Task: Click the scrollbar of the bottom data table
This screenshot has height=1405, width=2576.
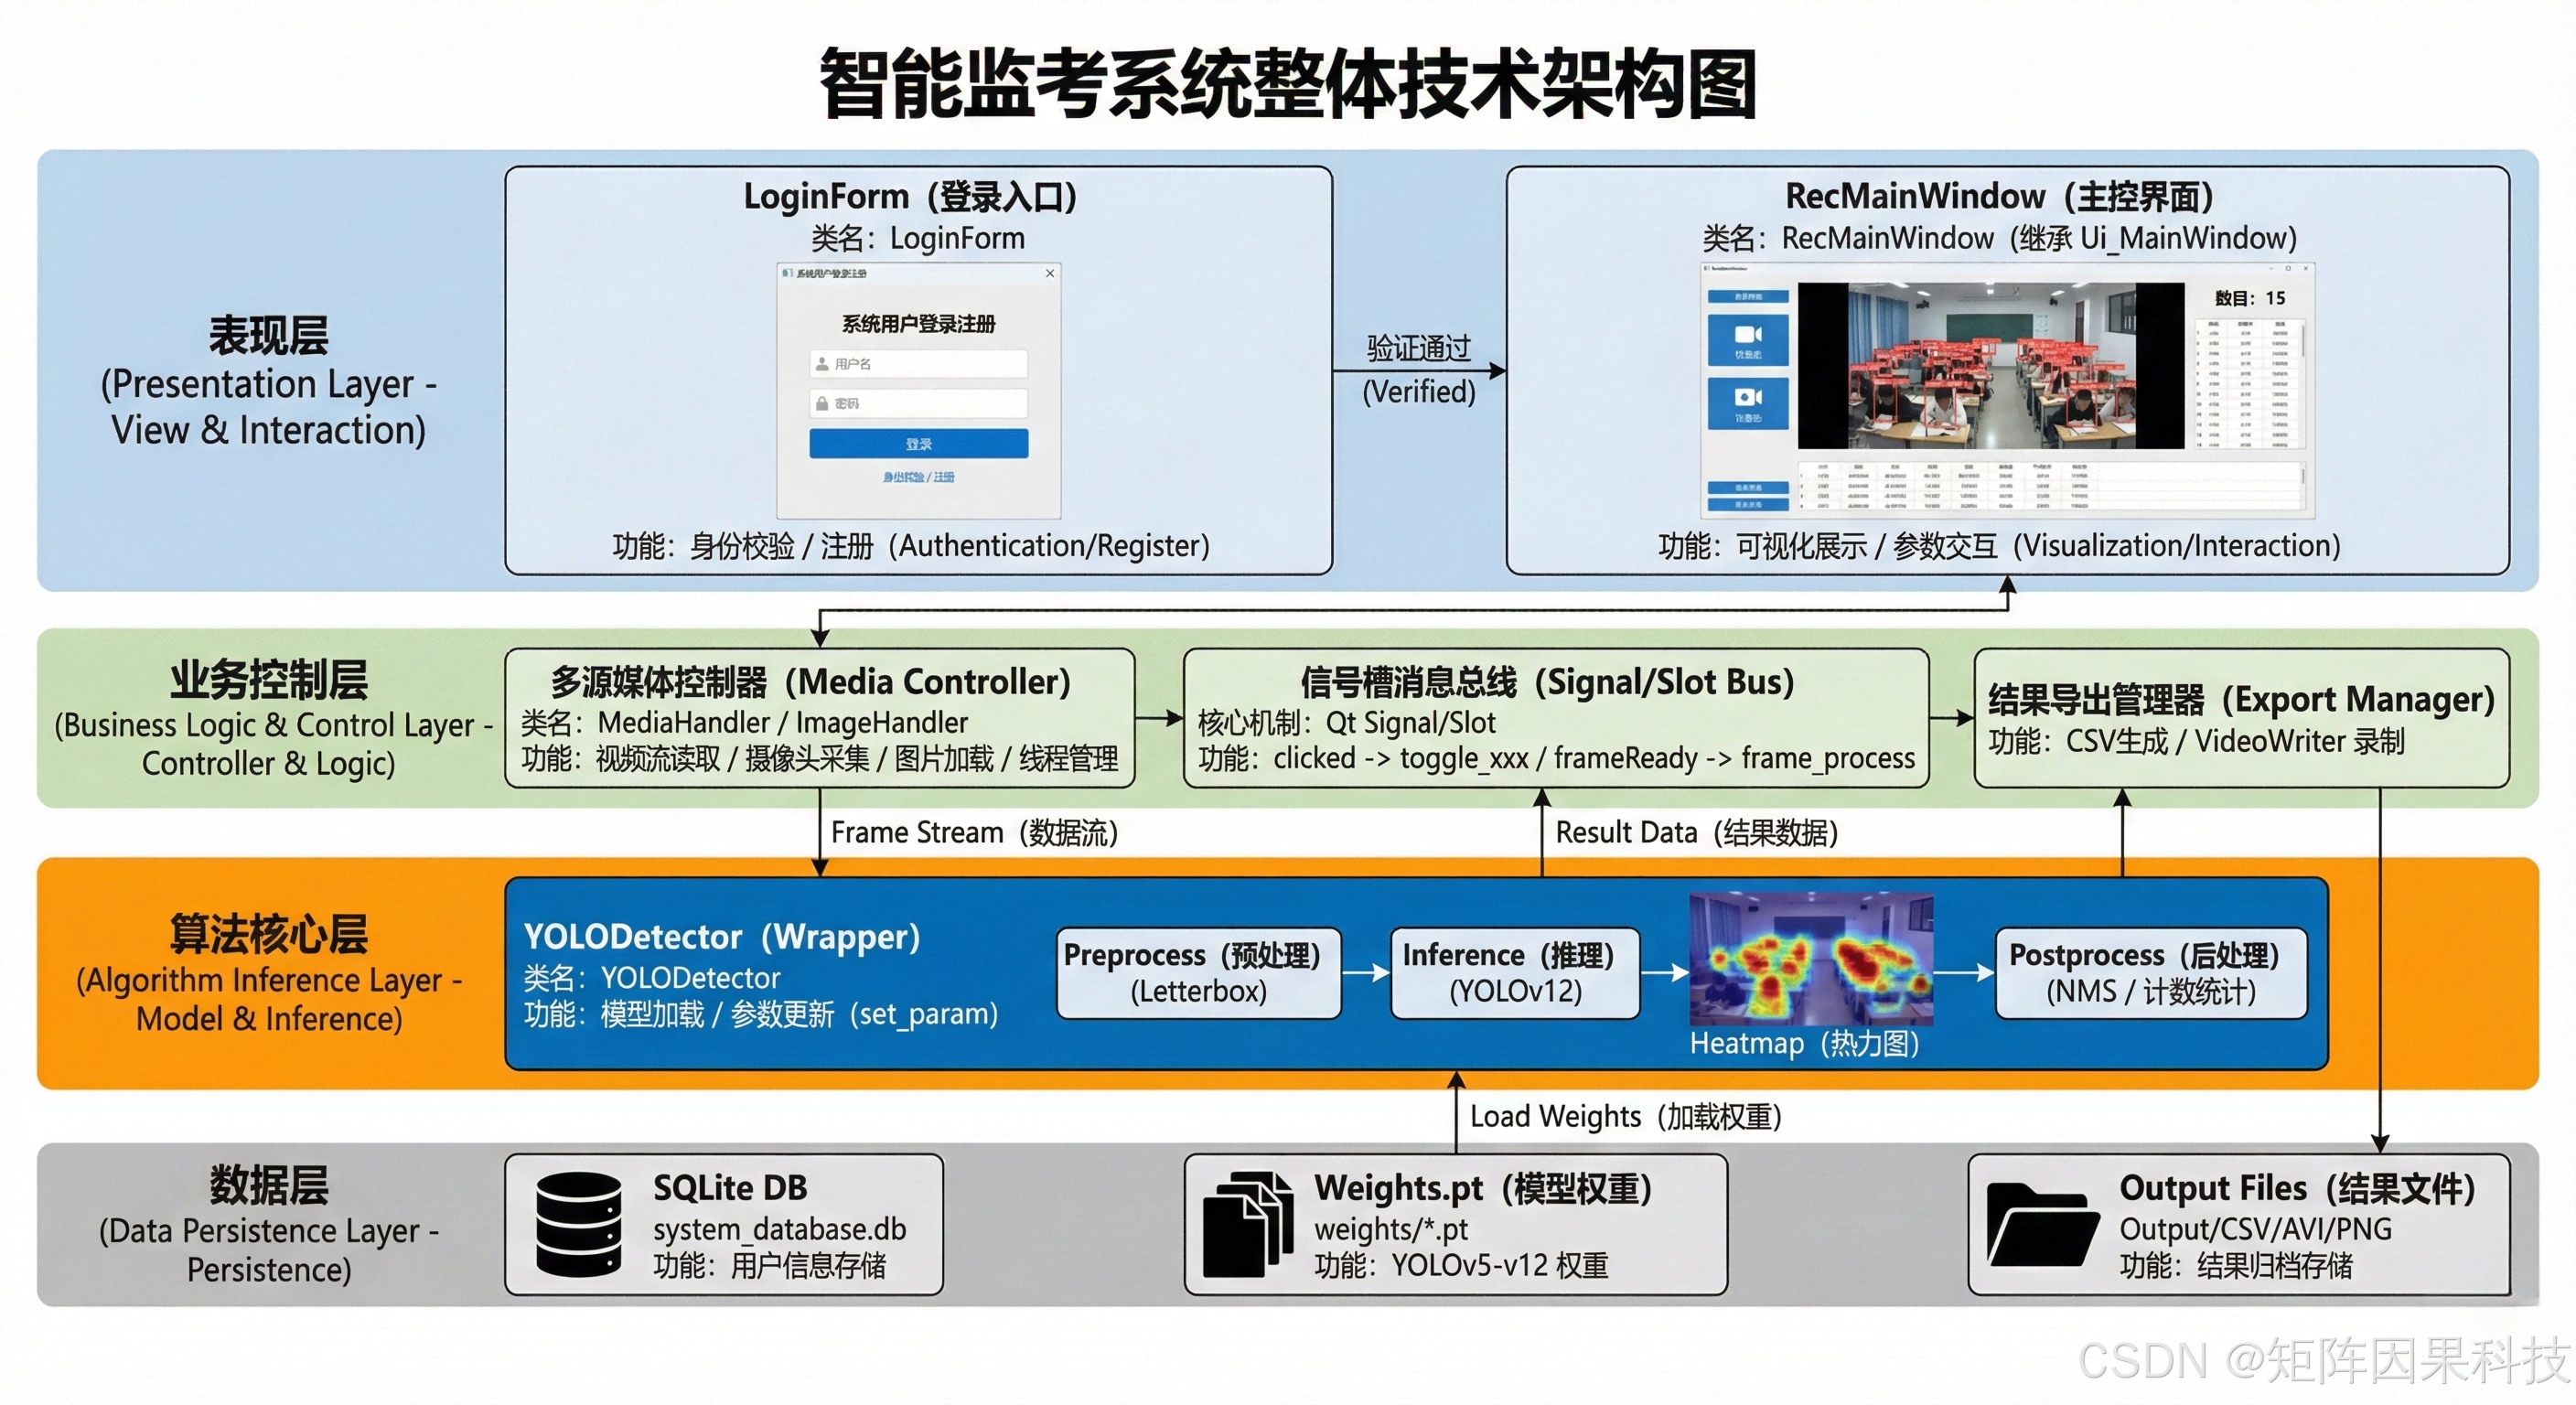Action: (2303, 477)
